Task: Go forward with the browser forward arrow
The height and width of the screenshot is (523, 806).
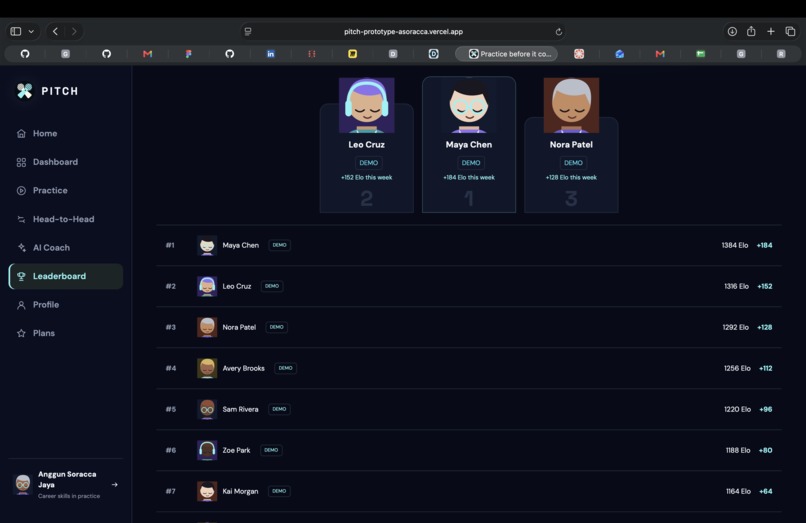Action: click(74, 31)
